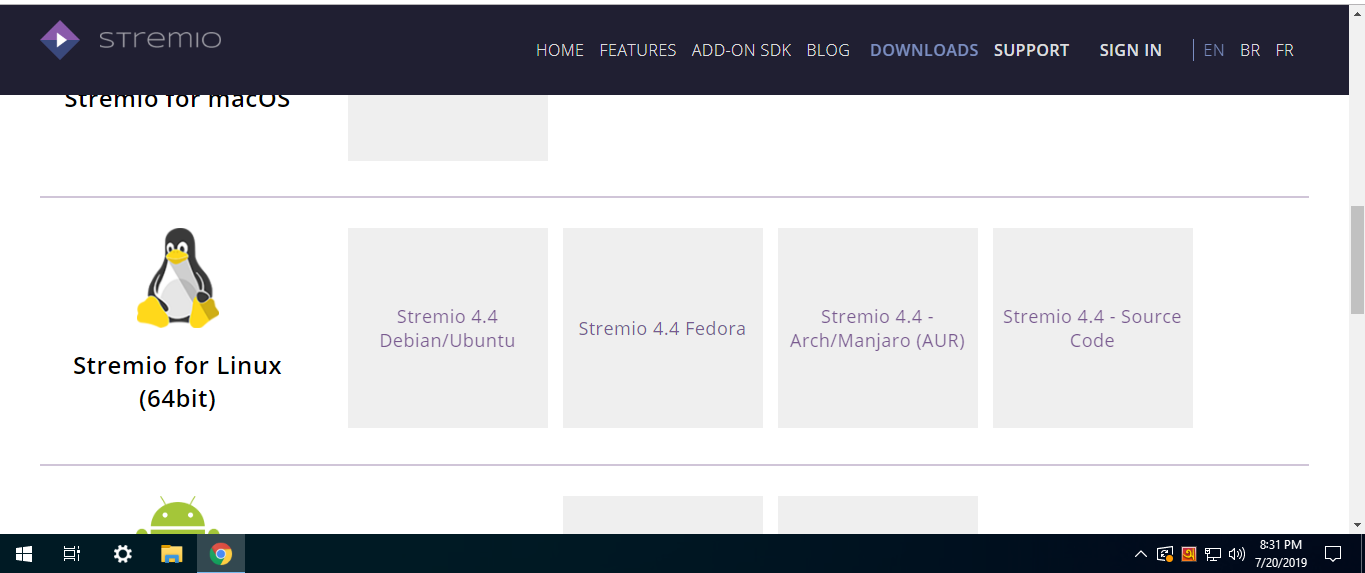The width and height of the screenshot is (1365, 573).
Task: Select the DOWNLOADS nav item
Action: (x=924, y=50)
